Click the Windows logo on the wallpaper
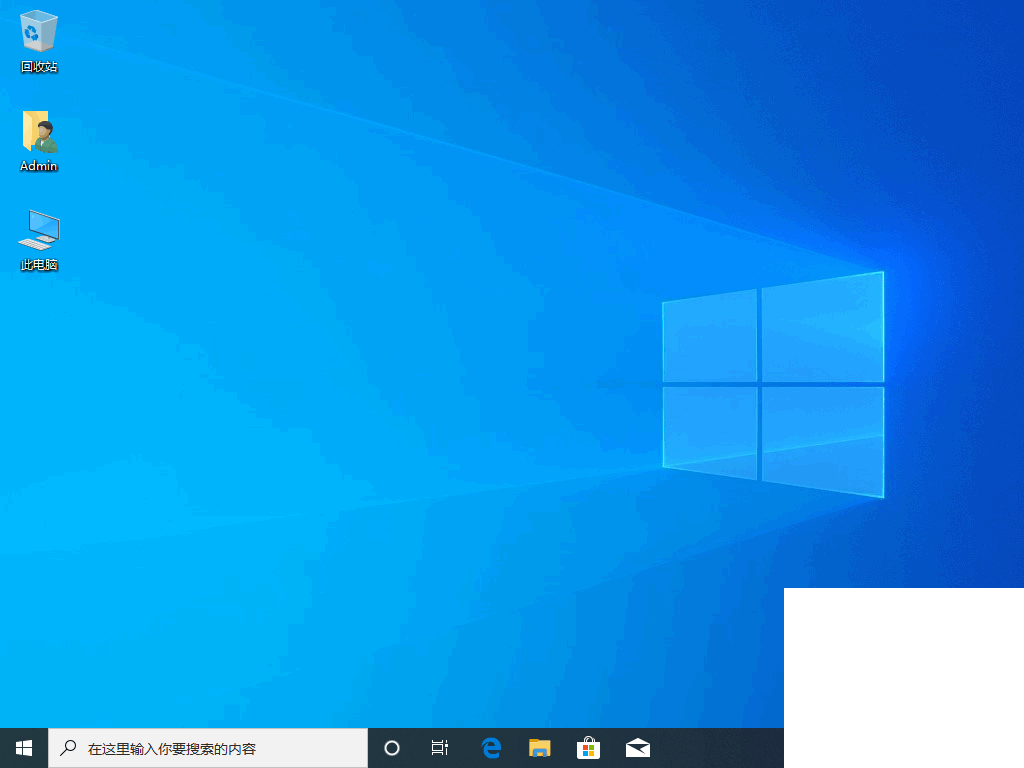Viewport: 1024px width, 768px height. coord(772,384)
